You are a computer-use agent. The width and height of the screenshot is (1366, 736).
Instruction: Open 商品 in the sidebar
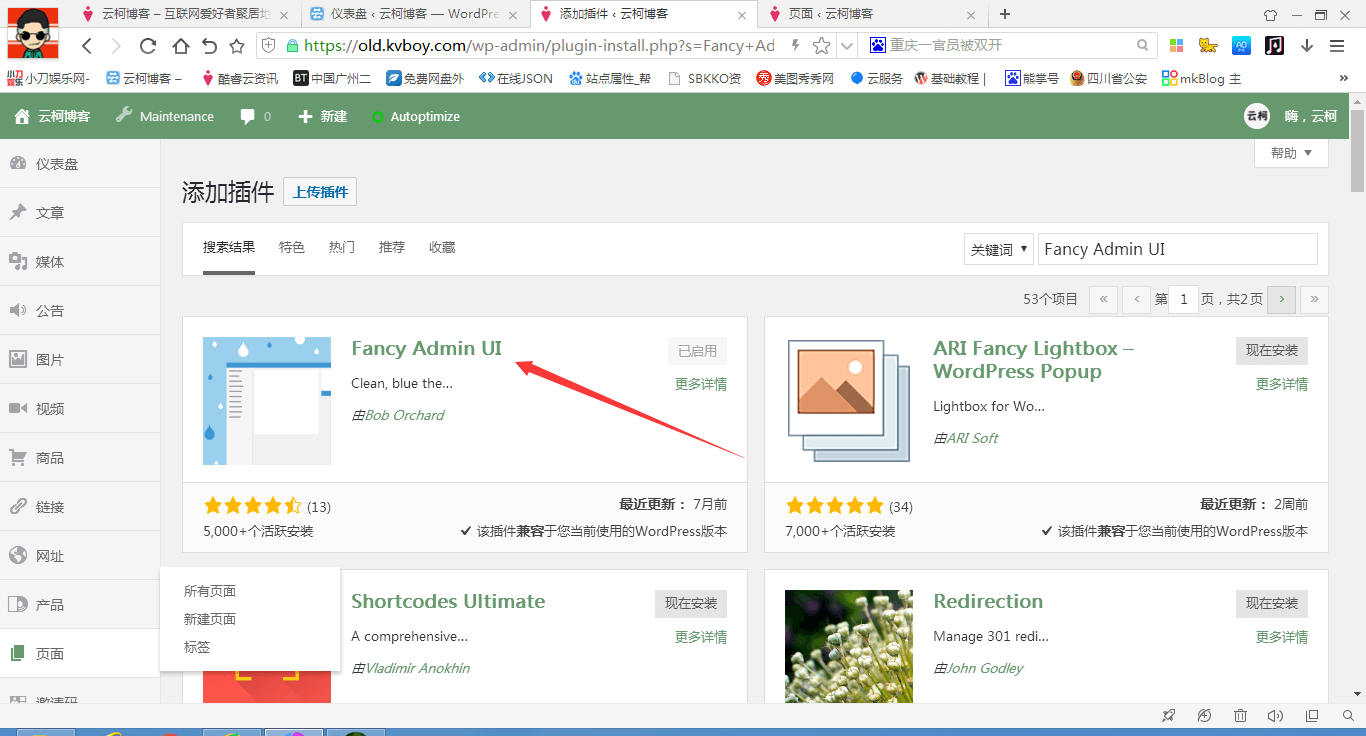pyautogui.click(x=80, y=458)
